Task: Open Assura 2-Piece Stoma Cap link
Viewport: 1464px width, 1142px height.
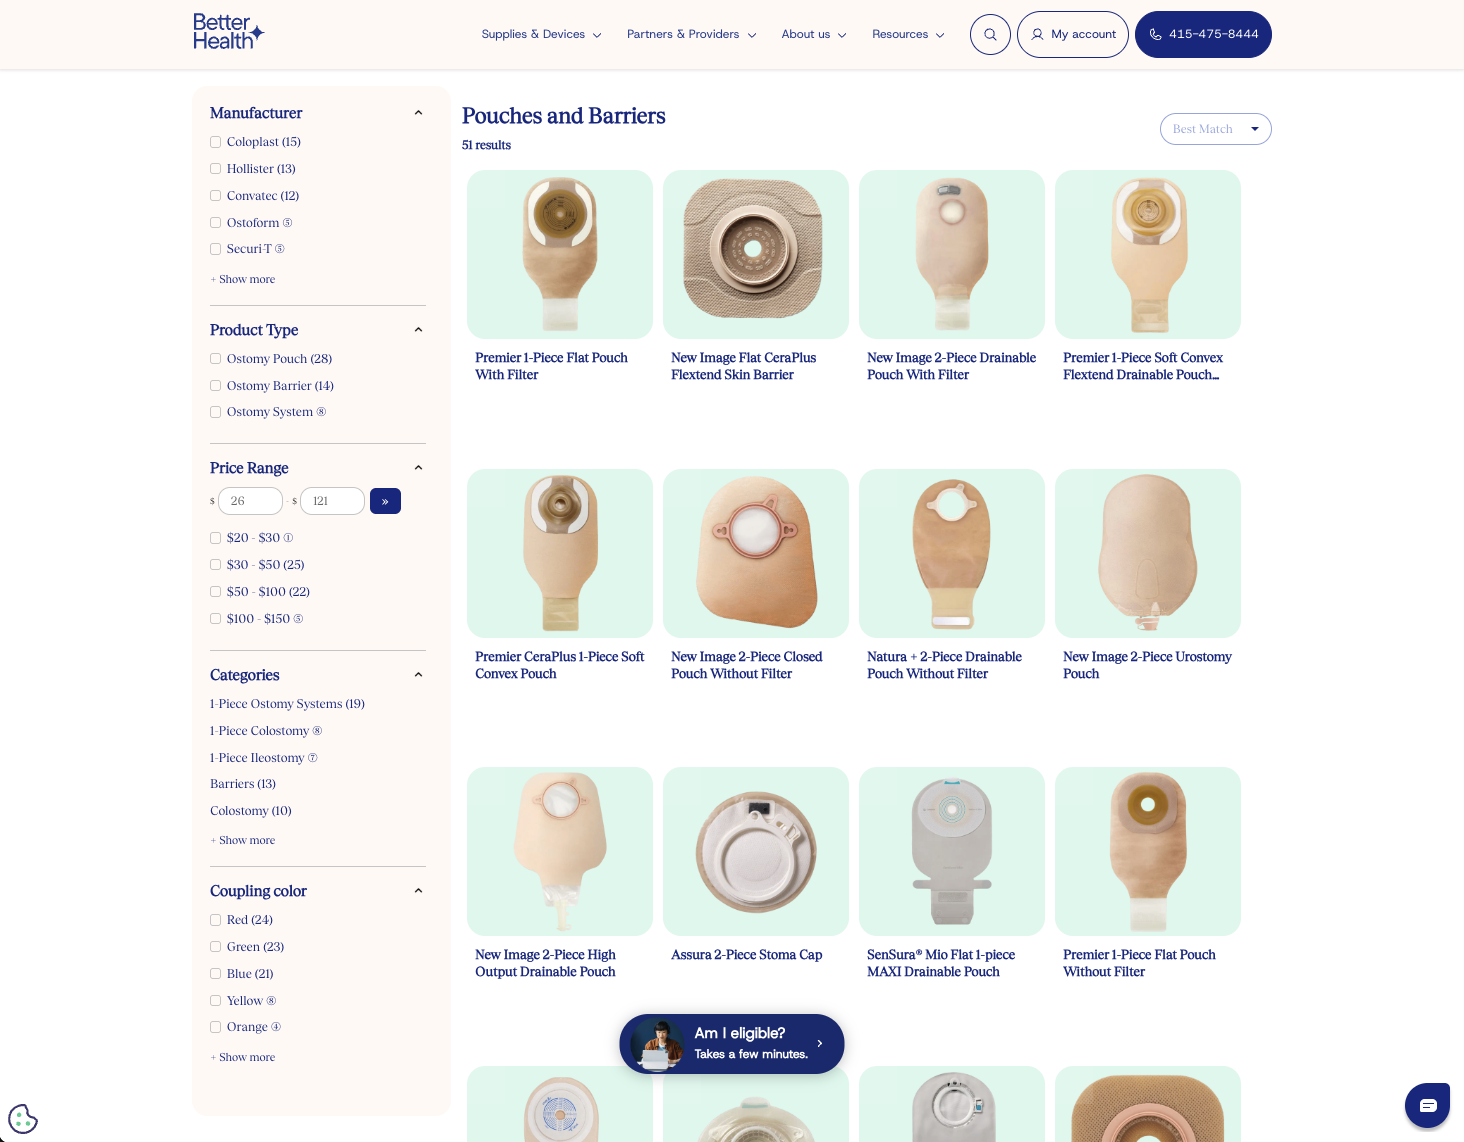Action: [x=746, y=955]
